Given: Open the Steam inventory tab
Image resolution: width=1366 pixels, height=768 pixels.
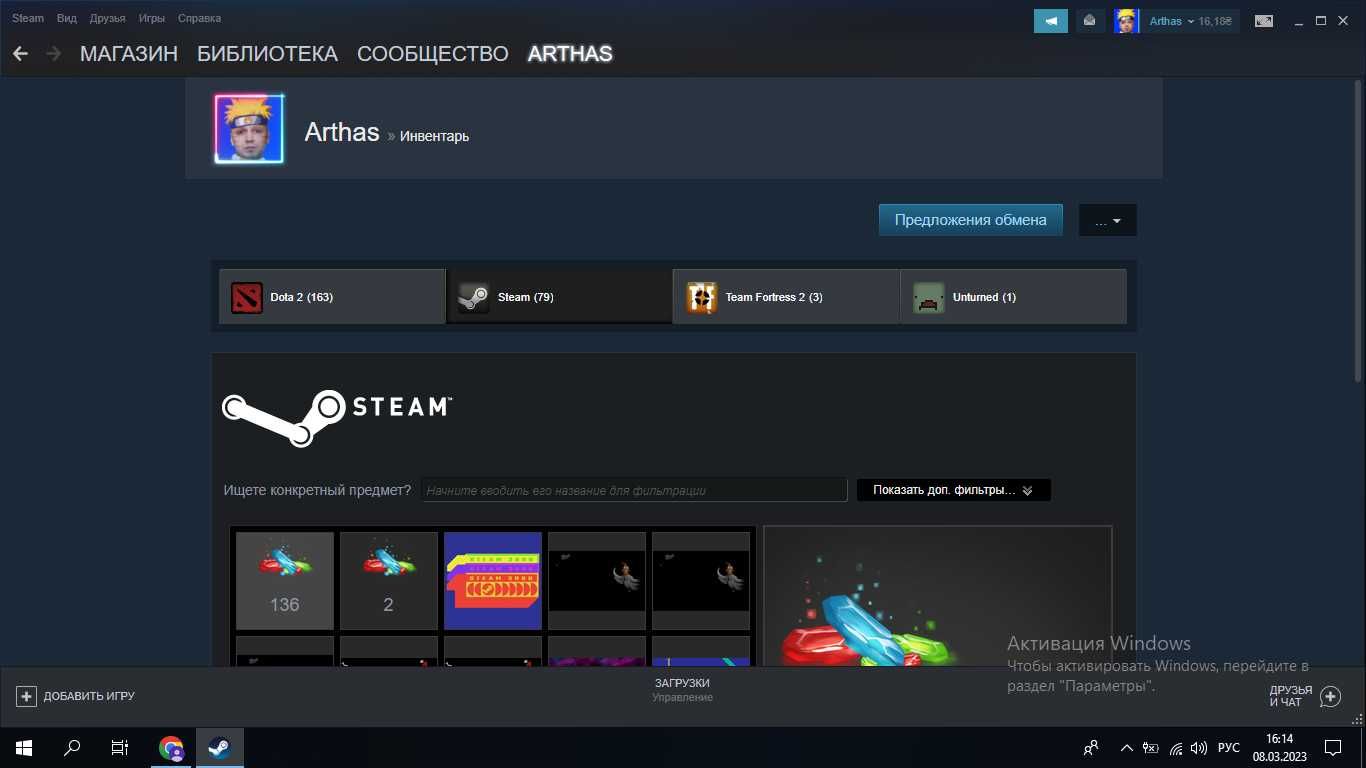Looking at the screenshot, I should [x=559, y=297].
